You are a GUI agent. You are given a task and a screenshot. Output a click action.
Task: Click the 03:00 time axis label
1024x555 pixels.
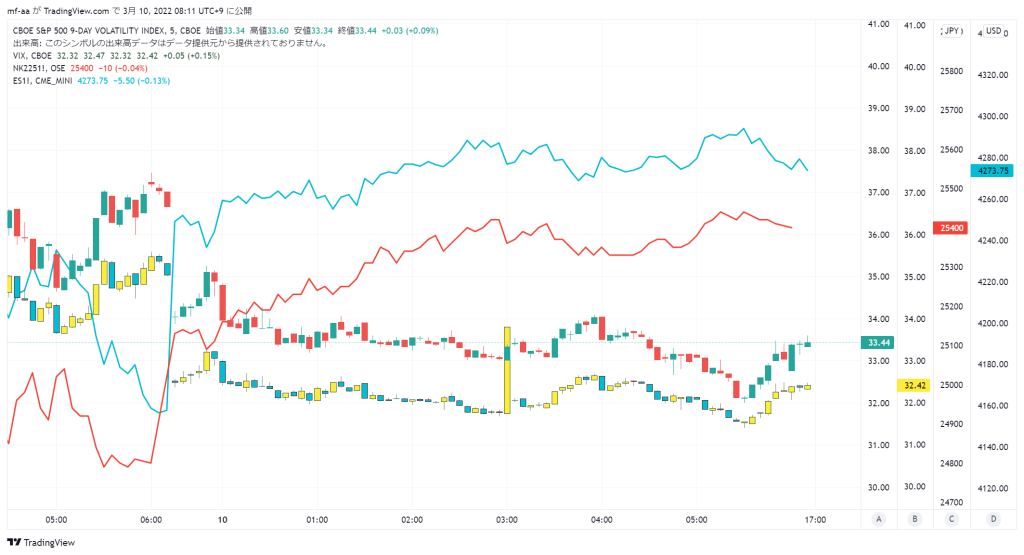(507, 520)
